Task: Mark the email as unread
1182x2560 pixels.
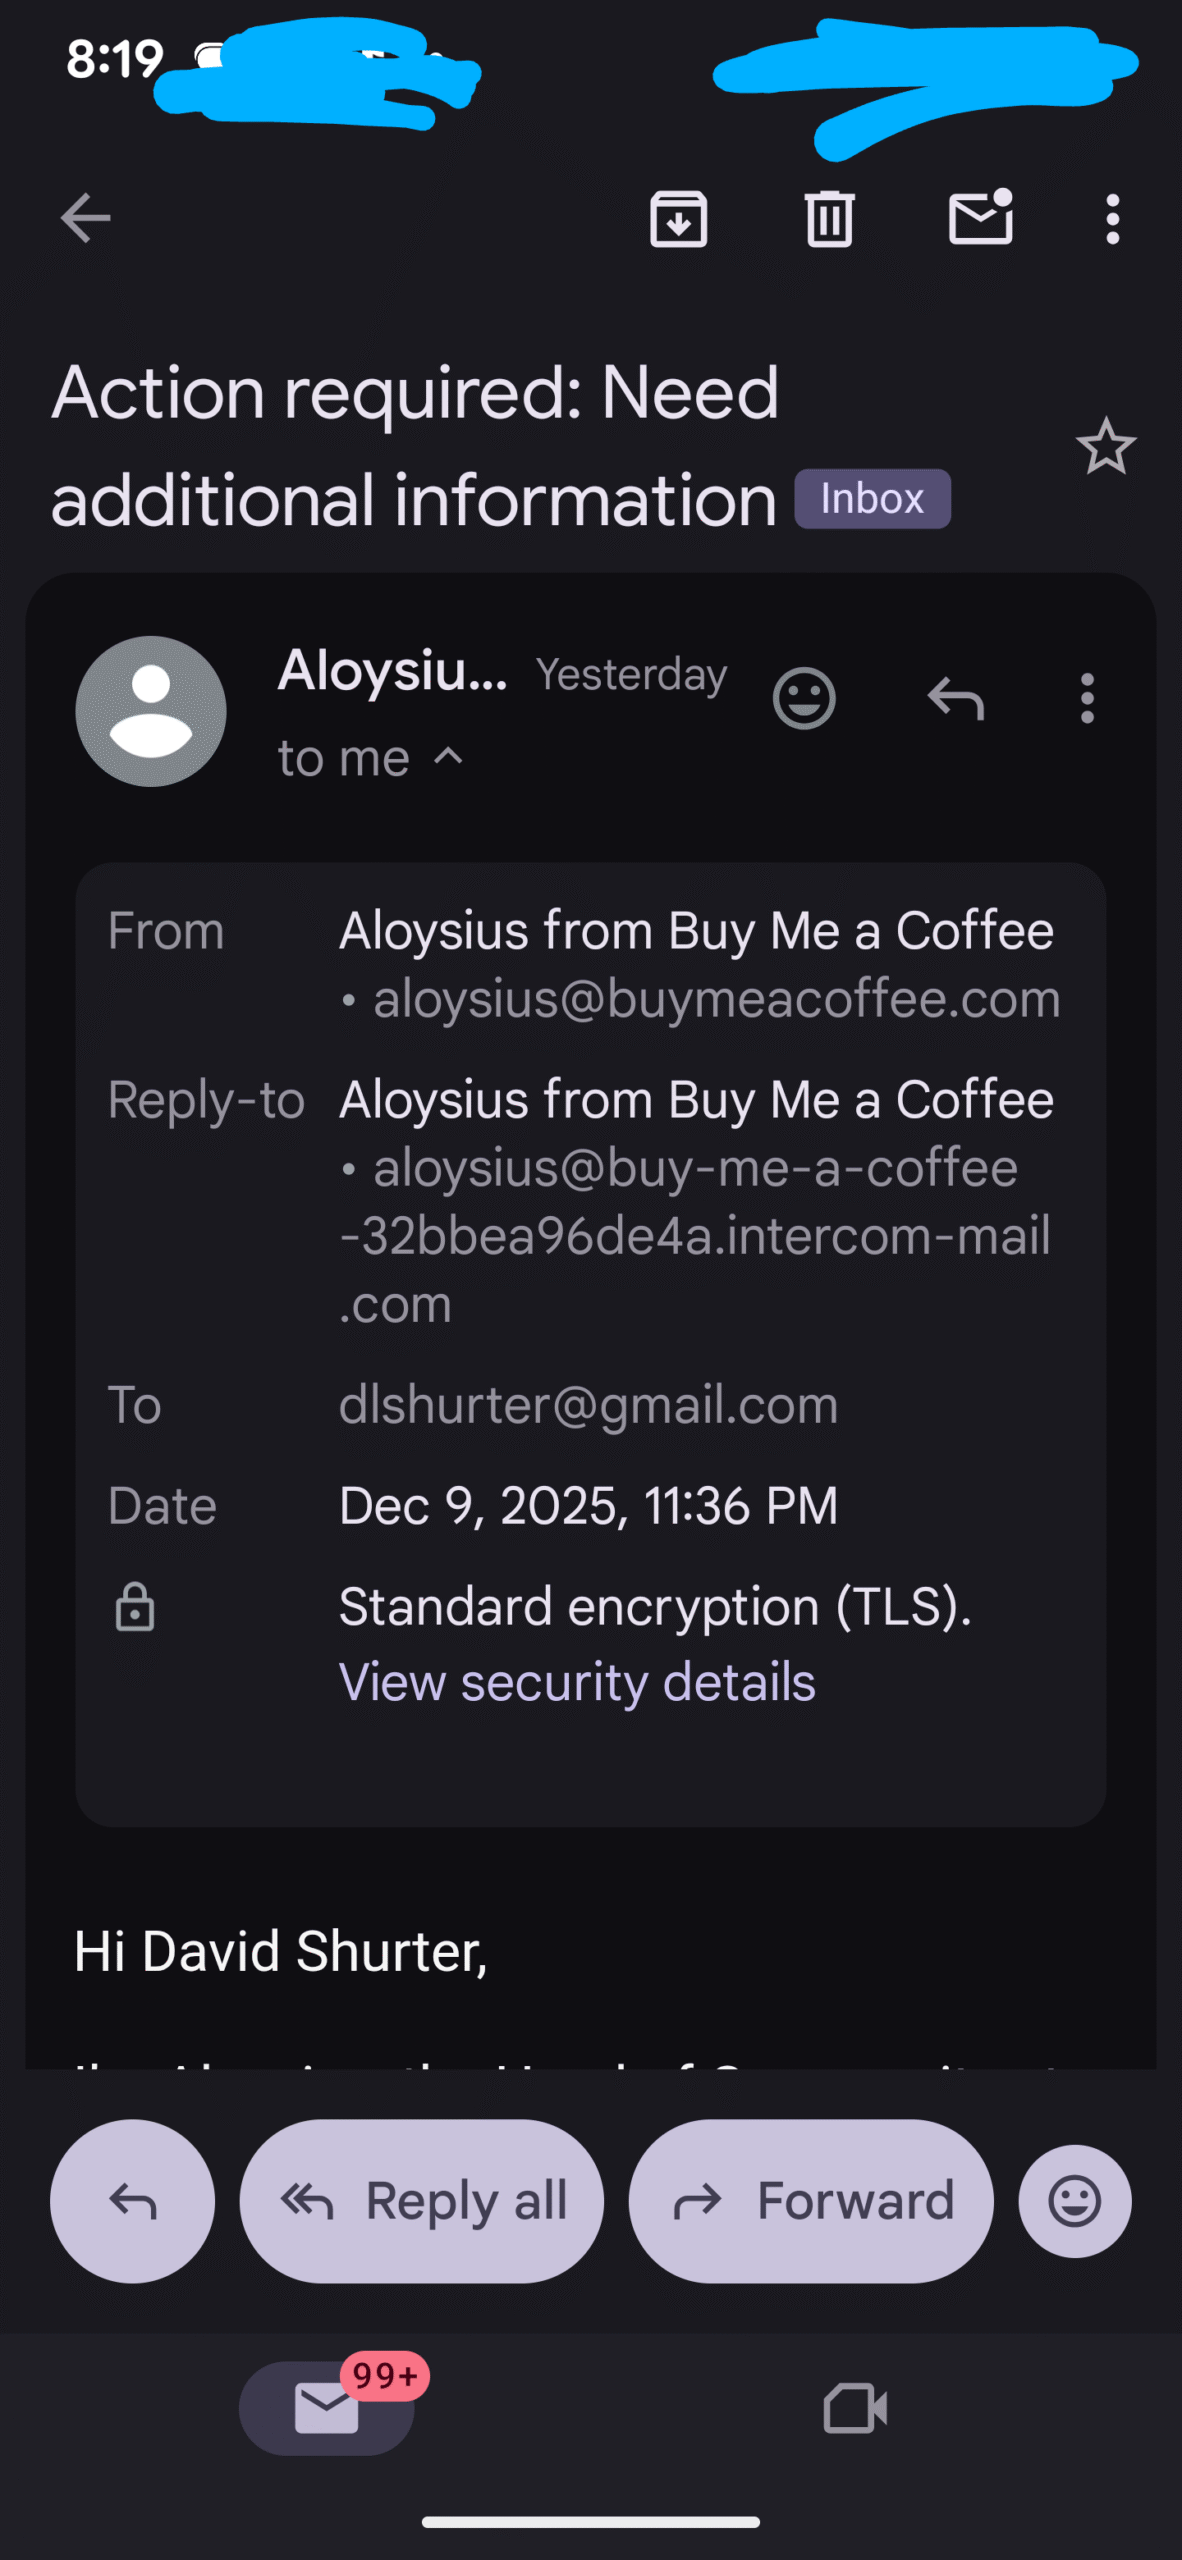Action: click(x=980, y=218)
